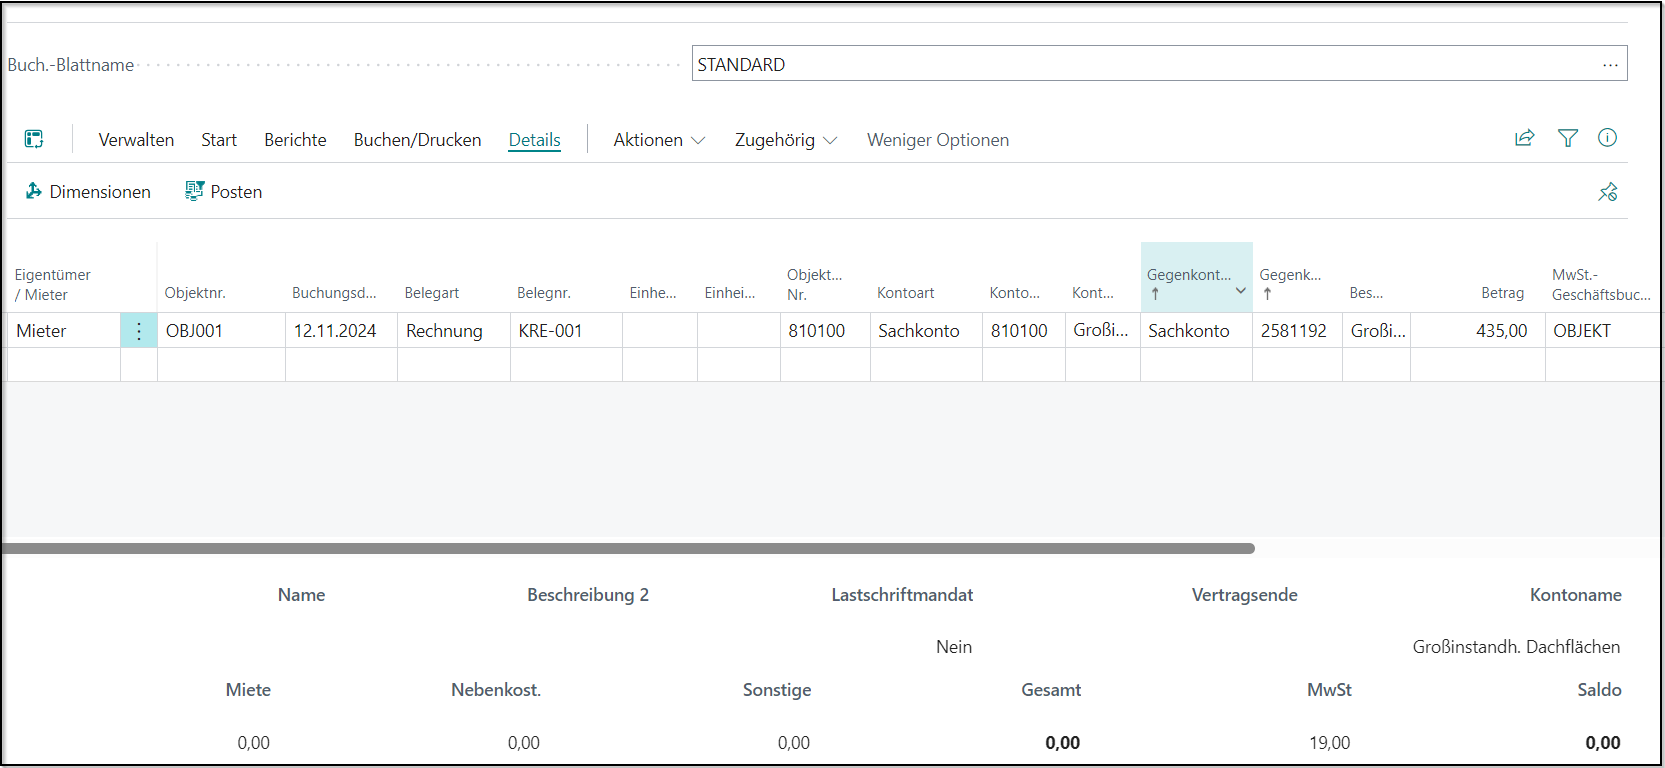Select the Betrag cell showing 435,00
The height and width of the screenshot is (768, 1665).
coord(1477,331)
